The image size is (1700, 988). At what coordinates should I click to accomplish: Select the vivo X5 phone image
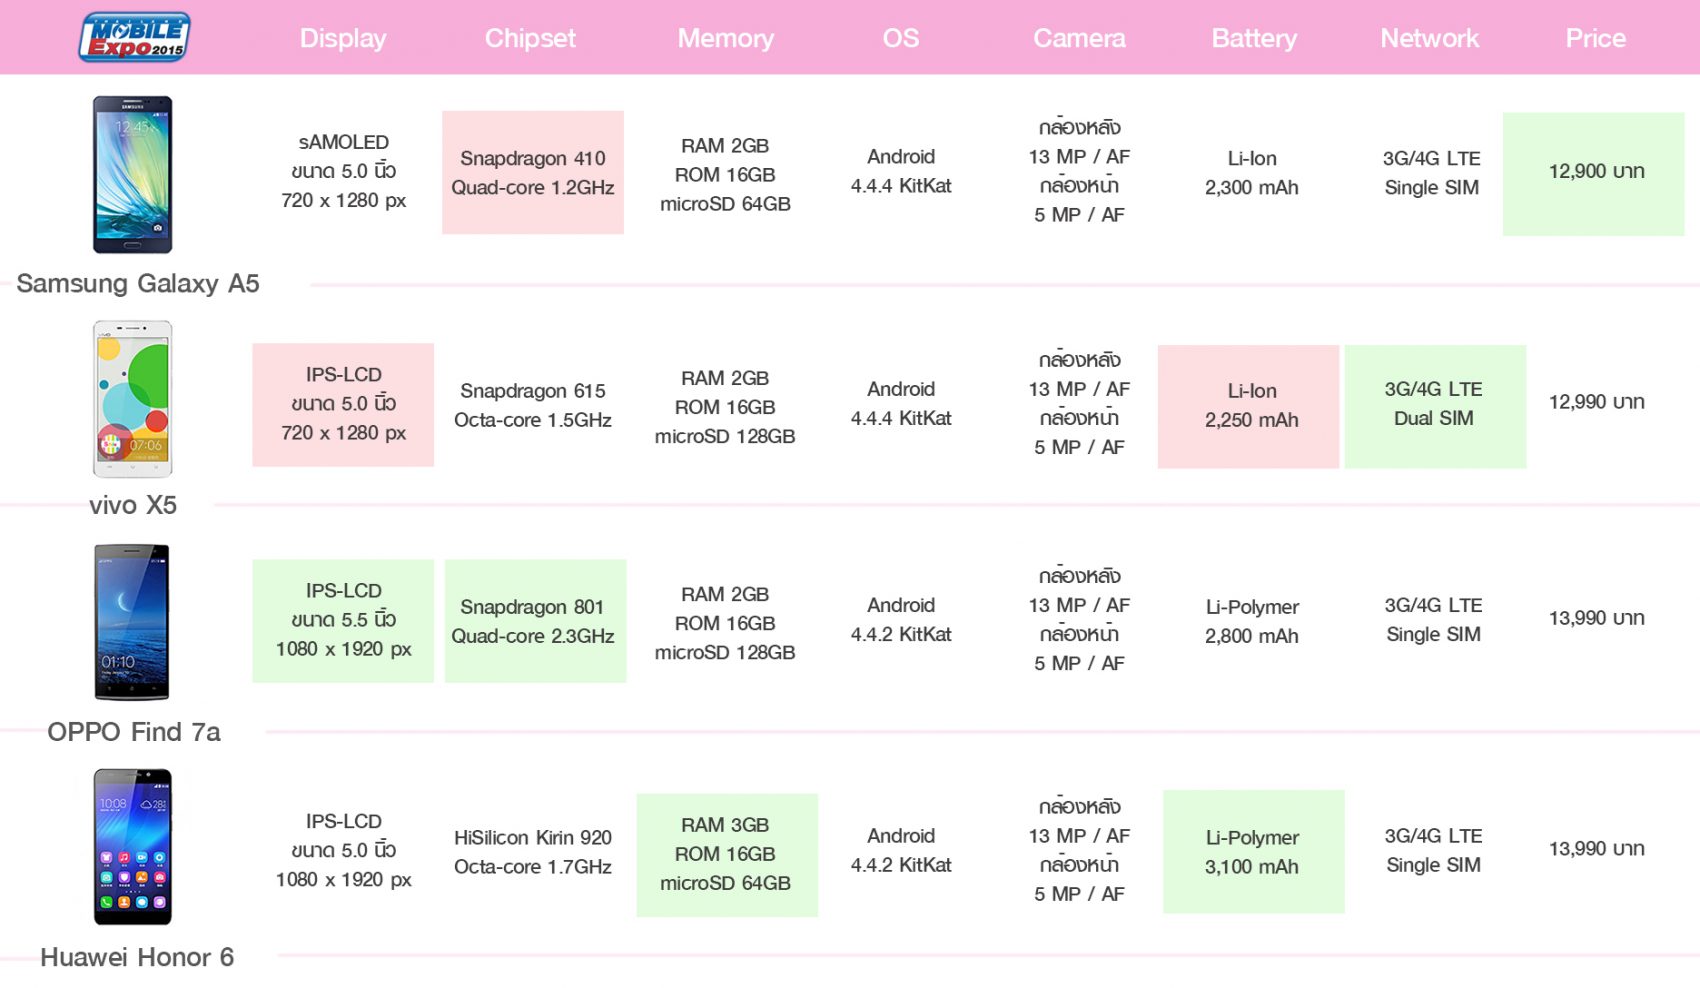click(133, 399)
